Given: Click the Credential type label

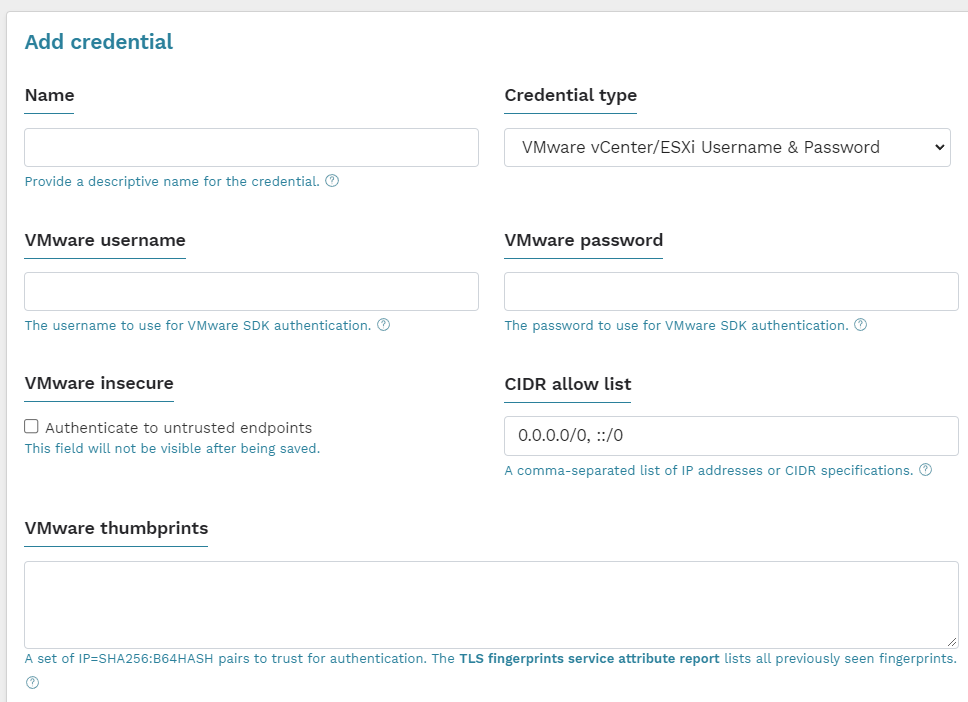Looking at the screenshot, I should pyautogui.click(x=570, y=95).
